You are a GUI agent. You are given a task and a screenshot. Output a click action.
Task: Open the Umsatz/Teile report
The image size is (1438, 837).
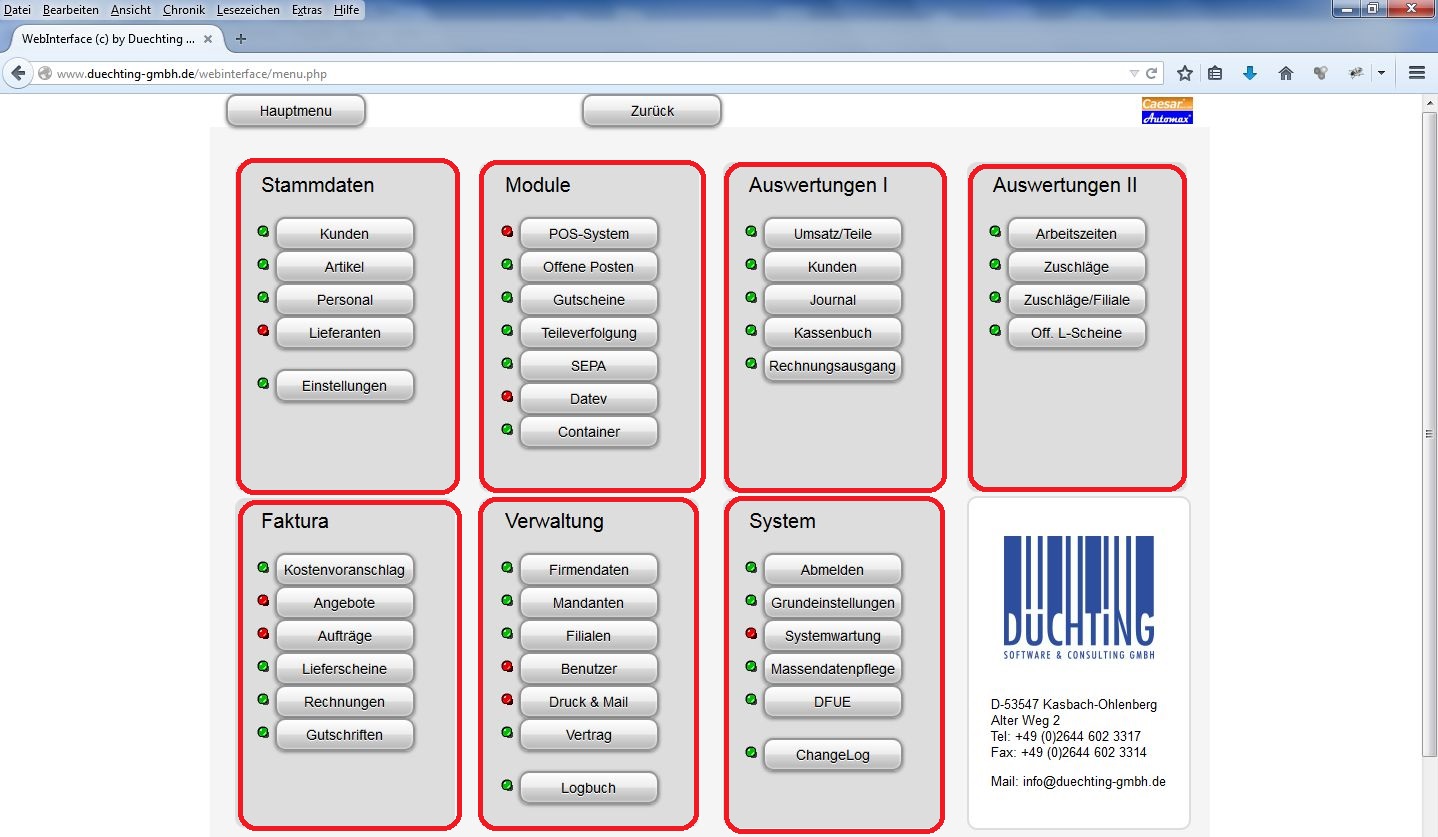833,234
